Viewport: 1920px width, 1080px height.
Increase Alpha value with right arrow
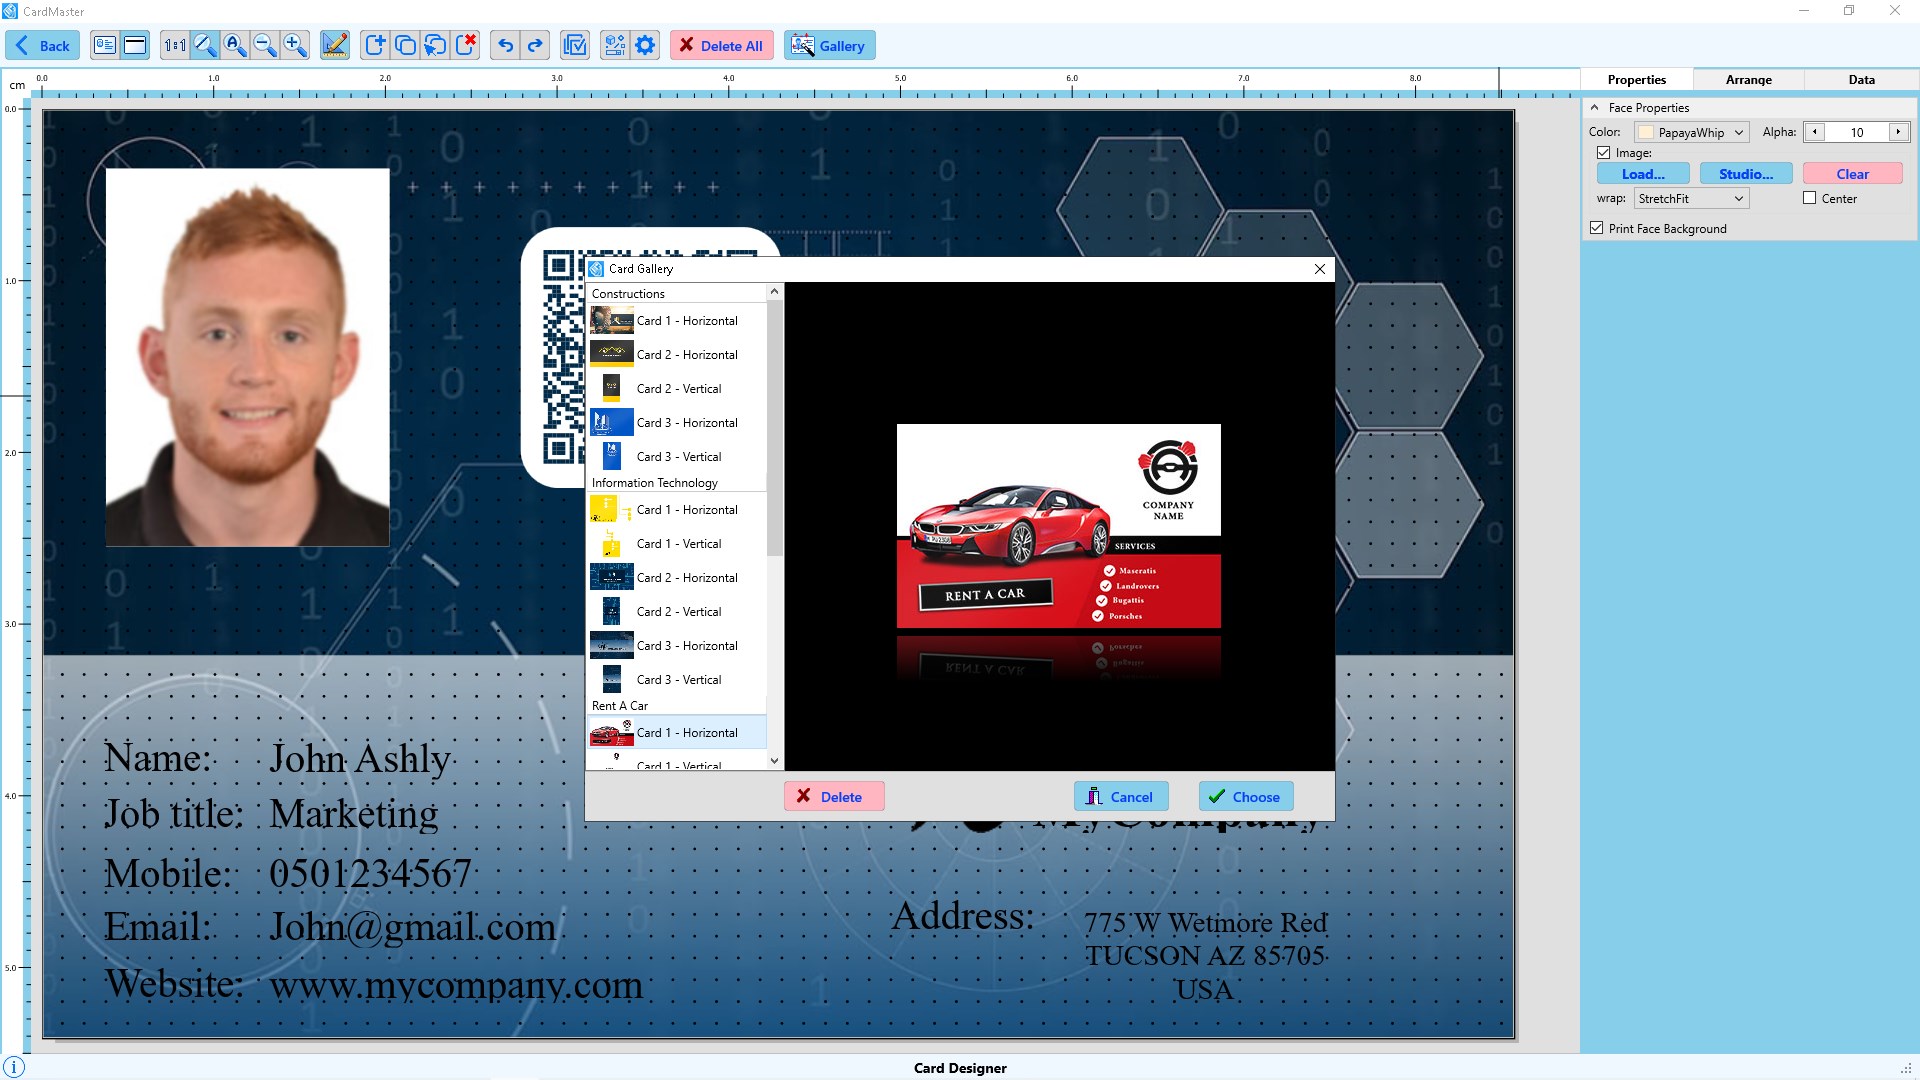click(1897, 132)
